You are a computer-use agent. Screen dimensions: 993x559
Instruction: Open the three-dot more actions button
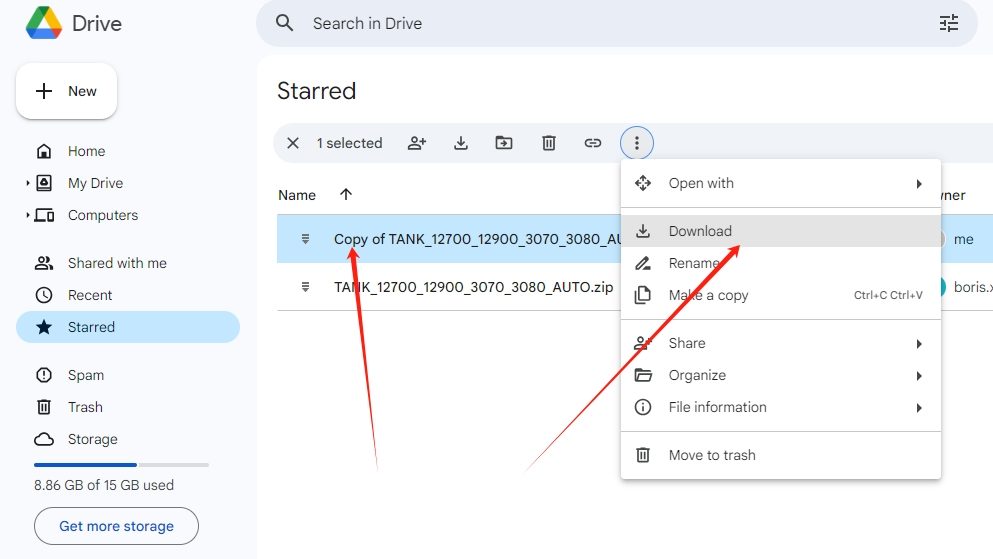637,143
